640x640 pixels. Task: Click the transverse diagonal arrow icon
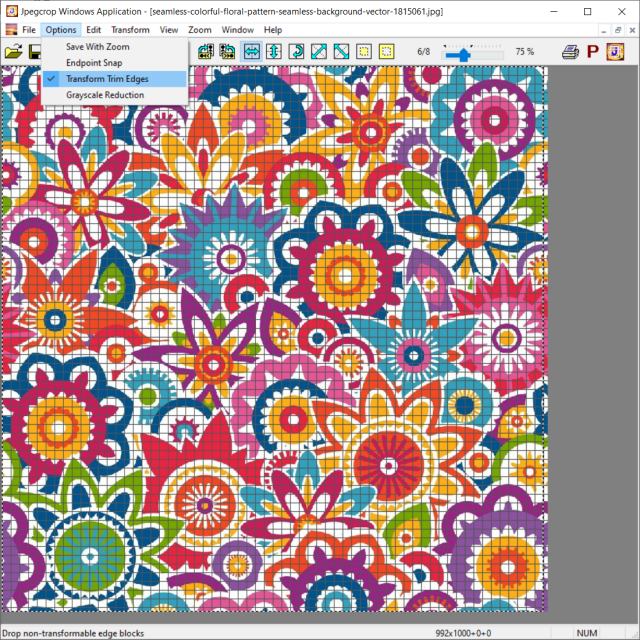tap(341, 52)
